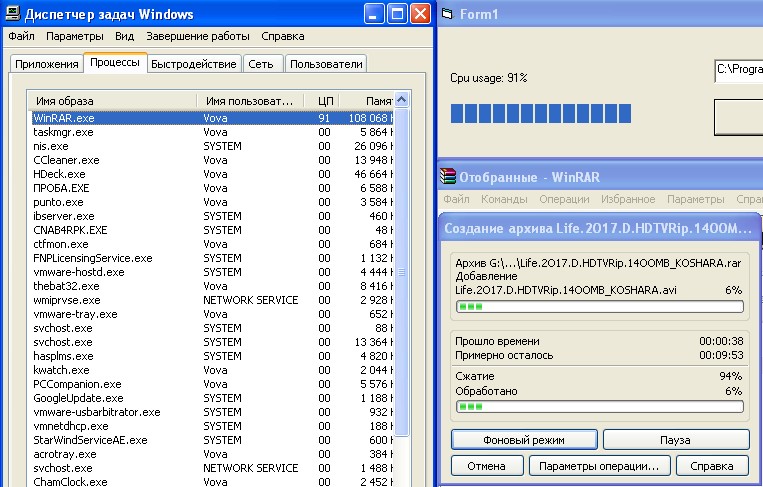Click the Фоновый режим button
Image resolution: width=763 pixels, height=487 pixels.
(524, 440)
